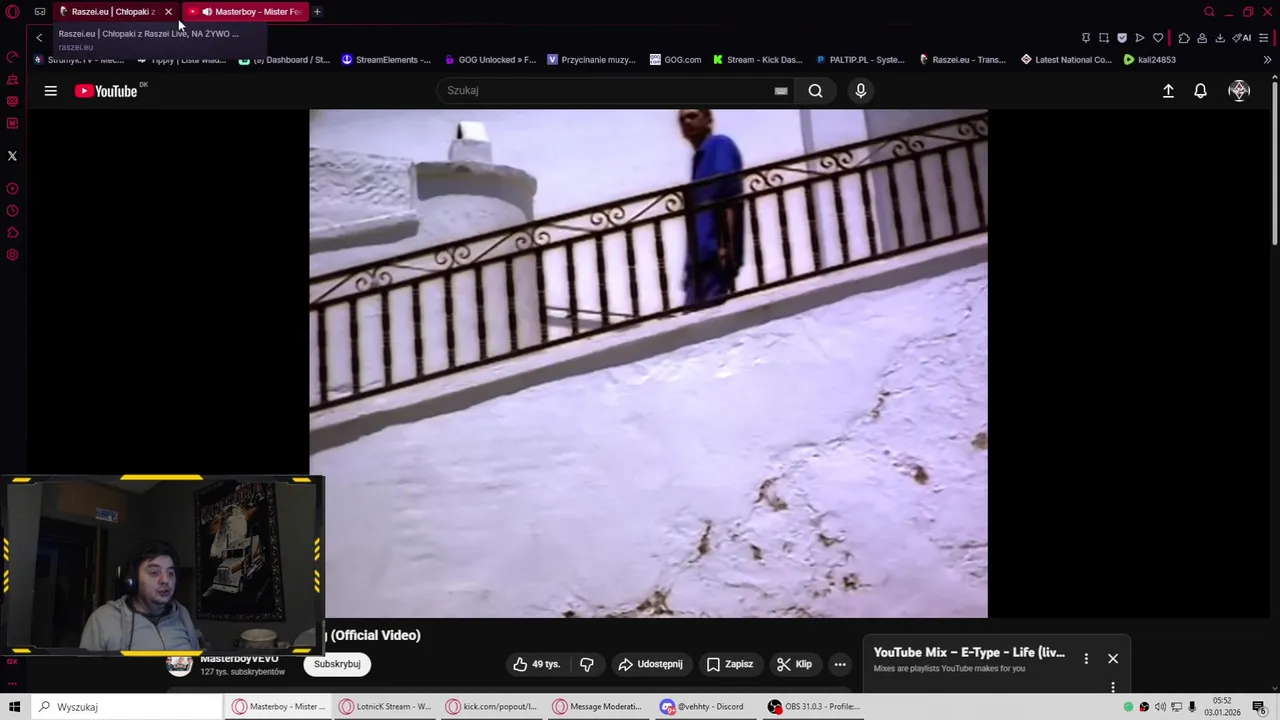
Task: Click the YouTube upload/create arrow icon
Action: (x=1168, y=91)
